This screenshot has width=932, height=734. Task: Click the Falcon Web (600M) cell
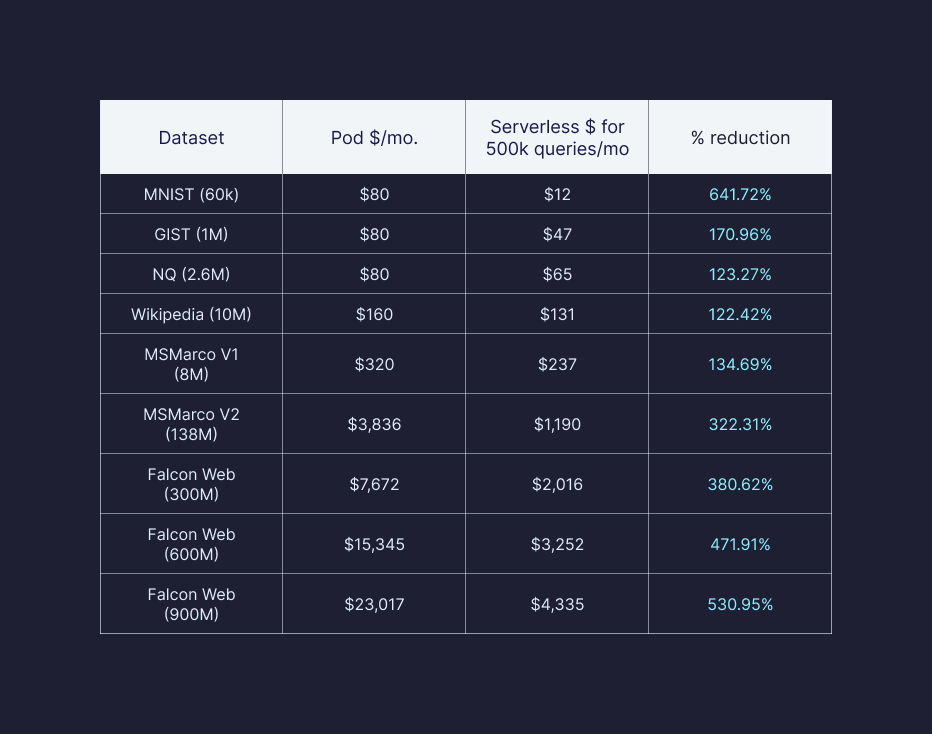click(x=191, y=544)
